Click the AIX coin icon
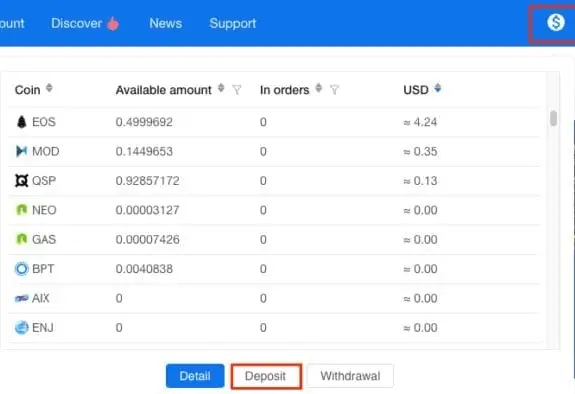This screenshot has width=575, height=394. coord(22,298)
